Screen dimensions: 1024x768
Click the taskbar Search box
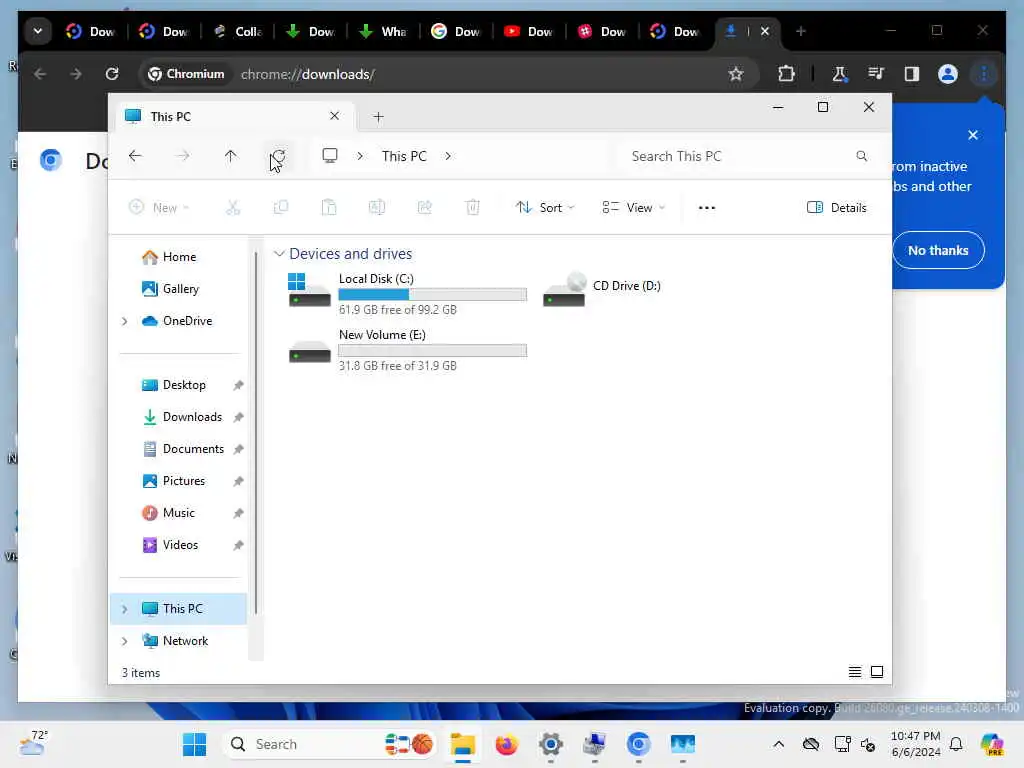point(330,744)
